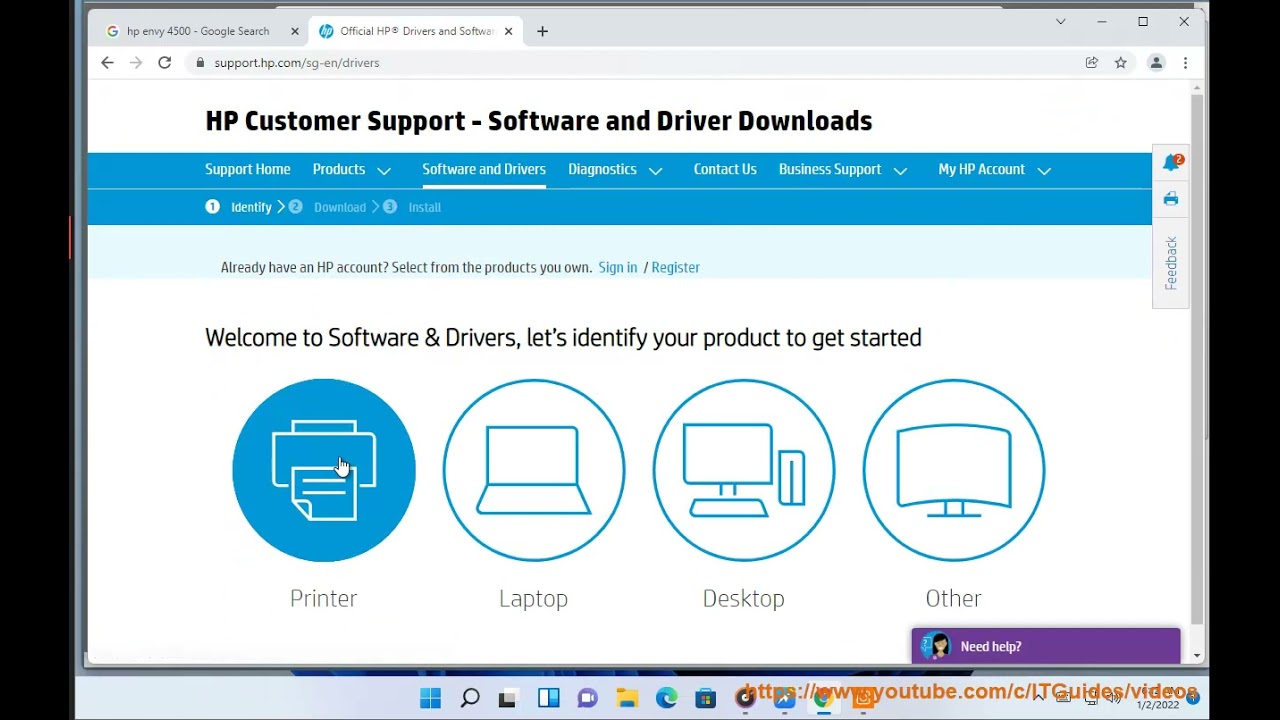Image resolution: width=1280 pixels, height=720 pixels.
Task: Select Software and Drivers nav item
Action: click(x=484, y=169)
